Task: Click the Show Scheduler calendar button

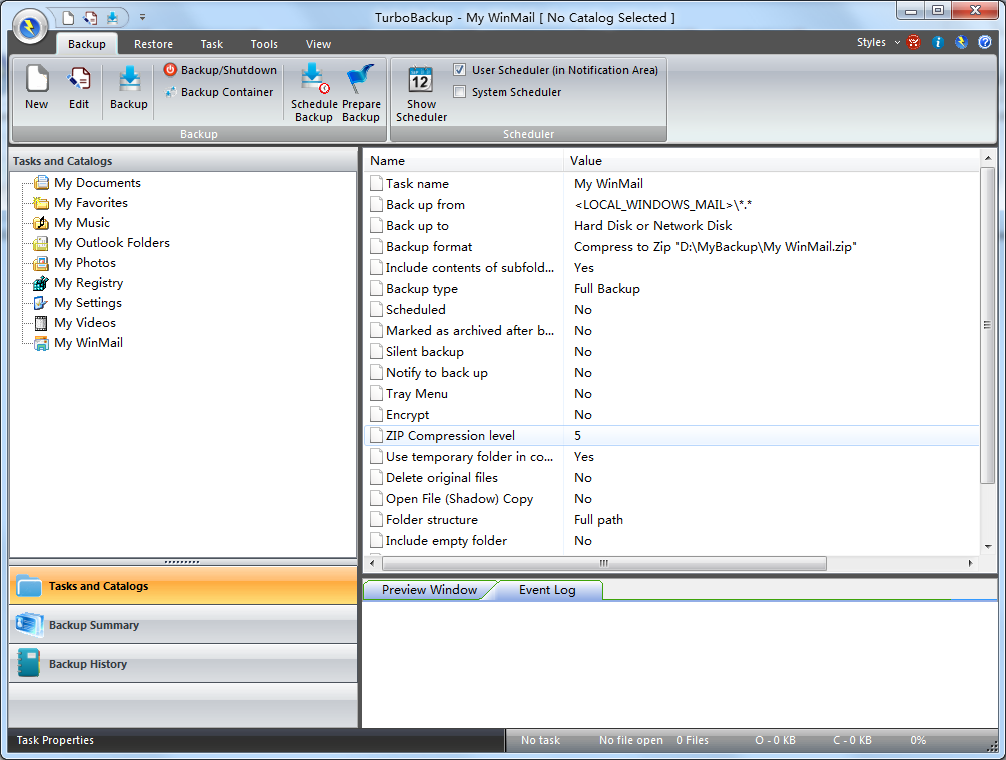Action: pos(421,92)
